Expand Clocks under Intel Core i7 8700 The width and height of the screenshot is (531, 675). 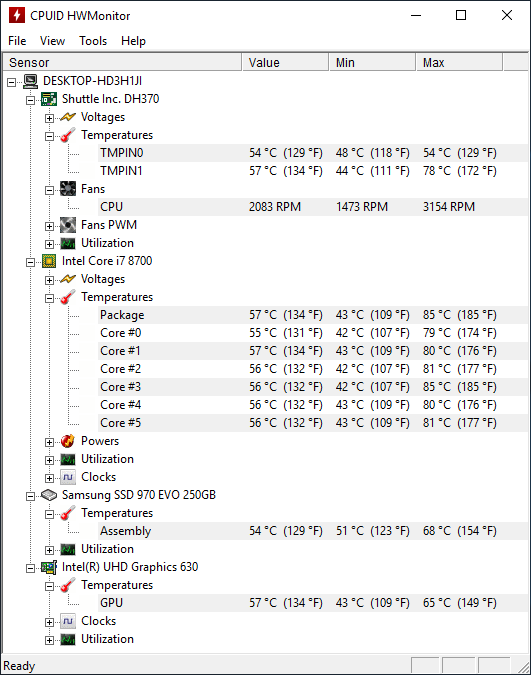(x=50, y=478)
